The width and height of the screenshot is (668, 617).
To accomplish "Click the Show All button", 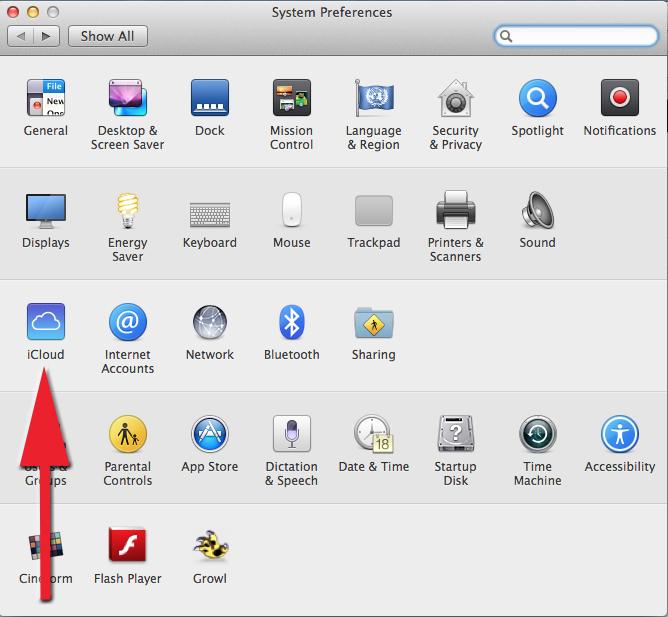I will pos(108,36).
